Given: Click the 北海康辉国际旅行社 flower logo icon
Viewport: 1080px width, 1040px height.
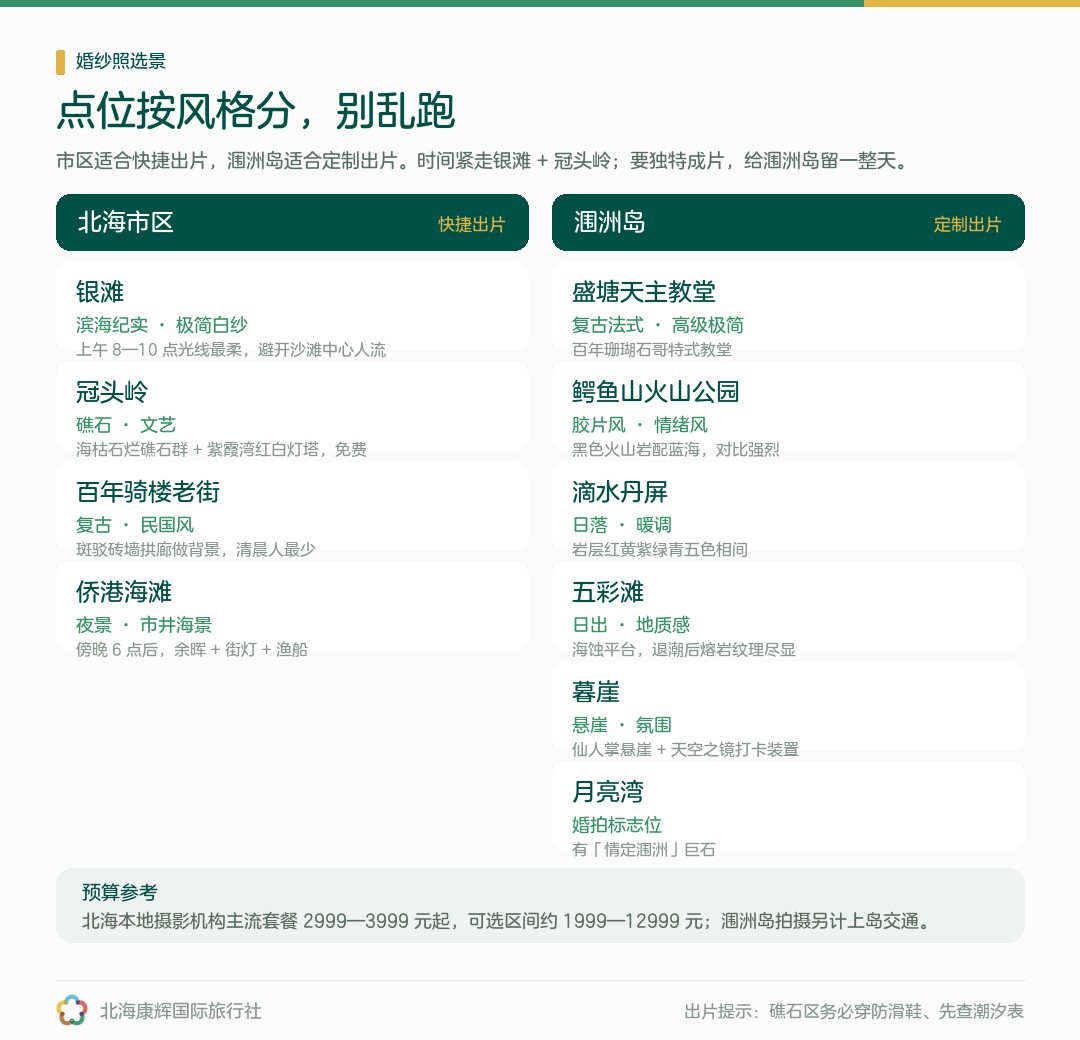Looking at the screenshot, I should click(x=72, y=1010).
